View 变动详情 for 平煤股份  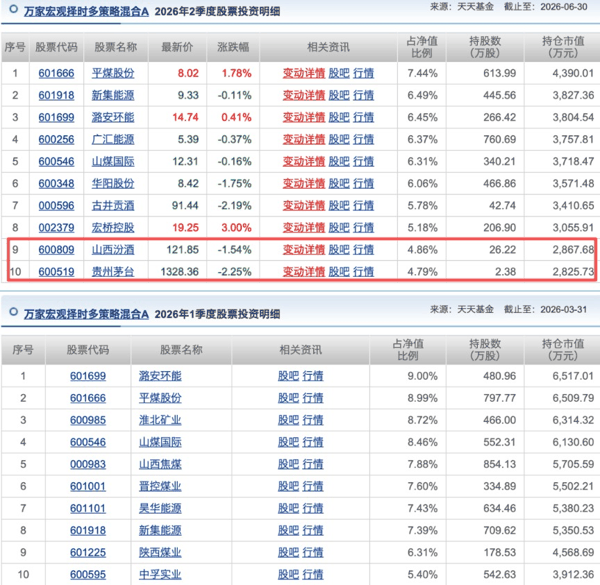[304, 73]
